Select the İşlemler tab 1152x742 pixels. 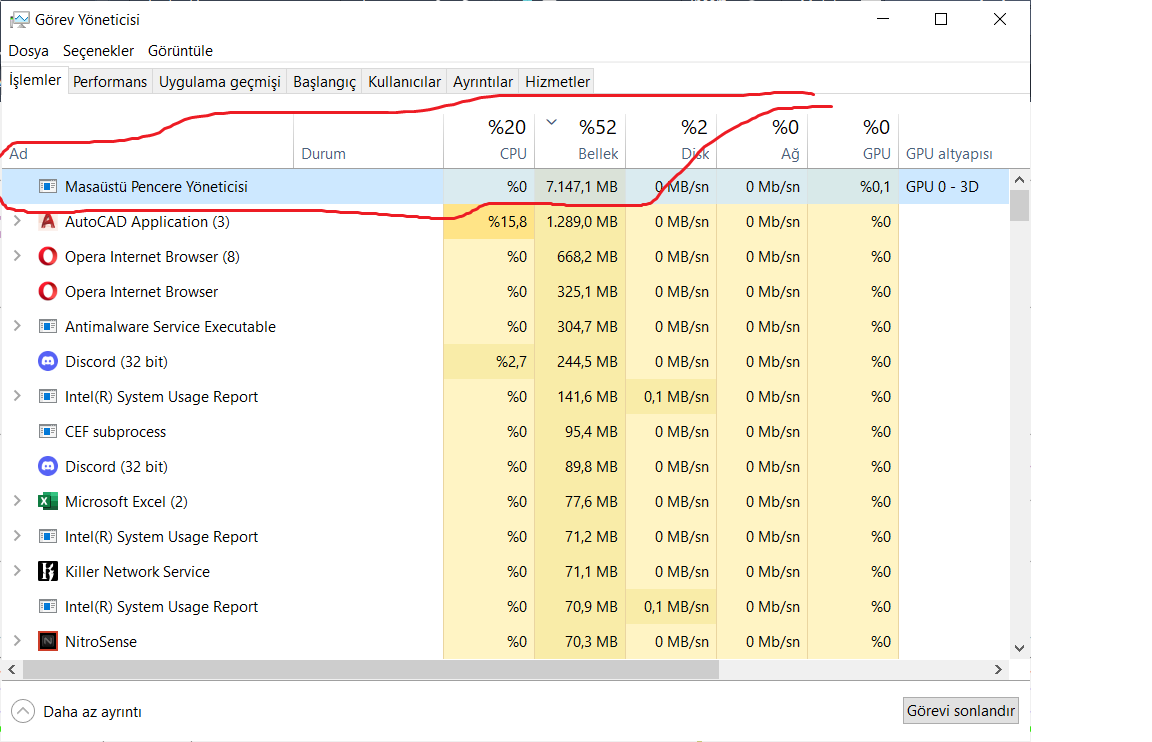(35, 79)
